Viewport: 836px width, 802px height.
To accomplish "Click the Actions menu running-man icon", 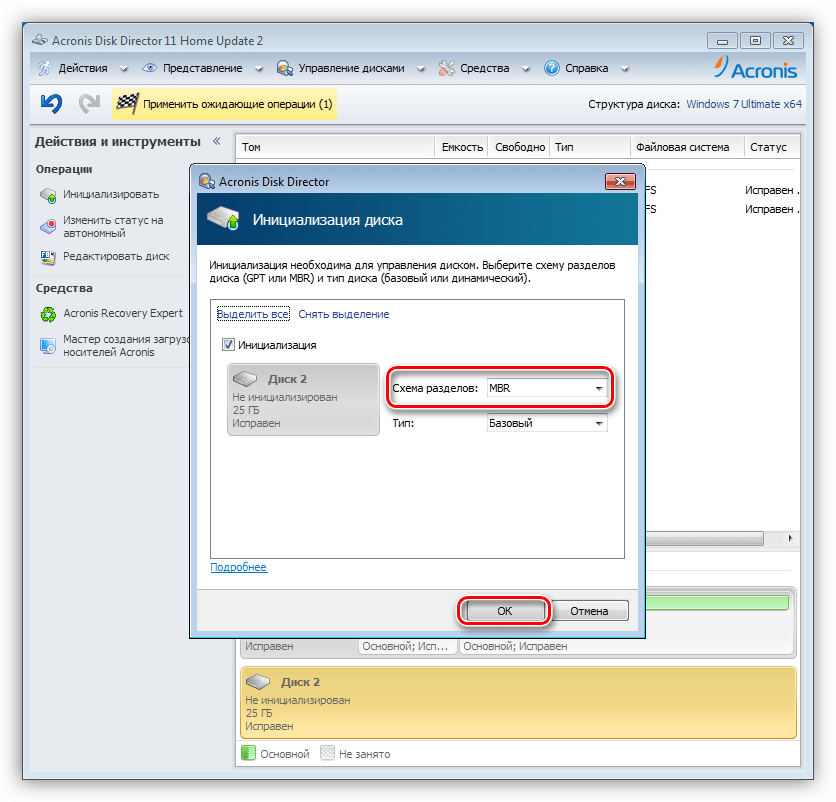I will tap(45, 68).
